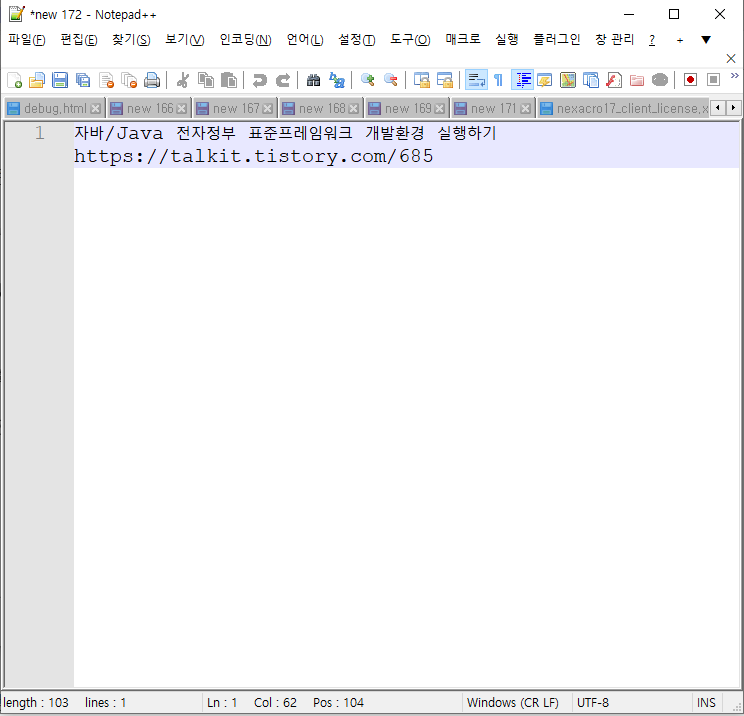Zoom out with the magnifier minus icon

(x=391, y=80)
